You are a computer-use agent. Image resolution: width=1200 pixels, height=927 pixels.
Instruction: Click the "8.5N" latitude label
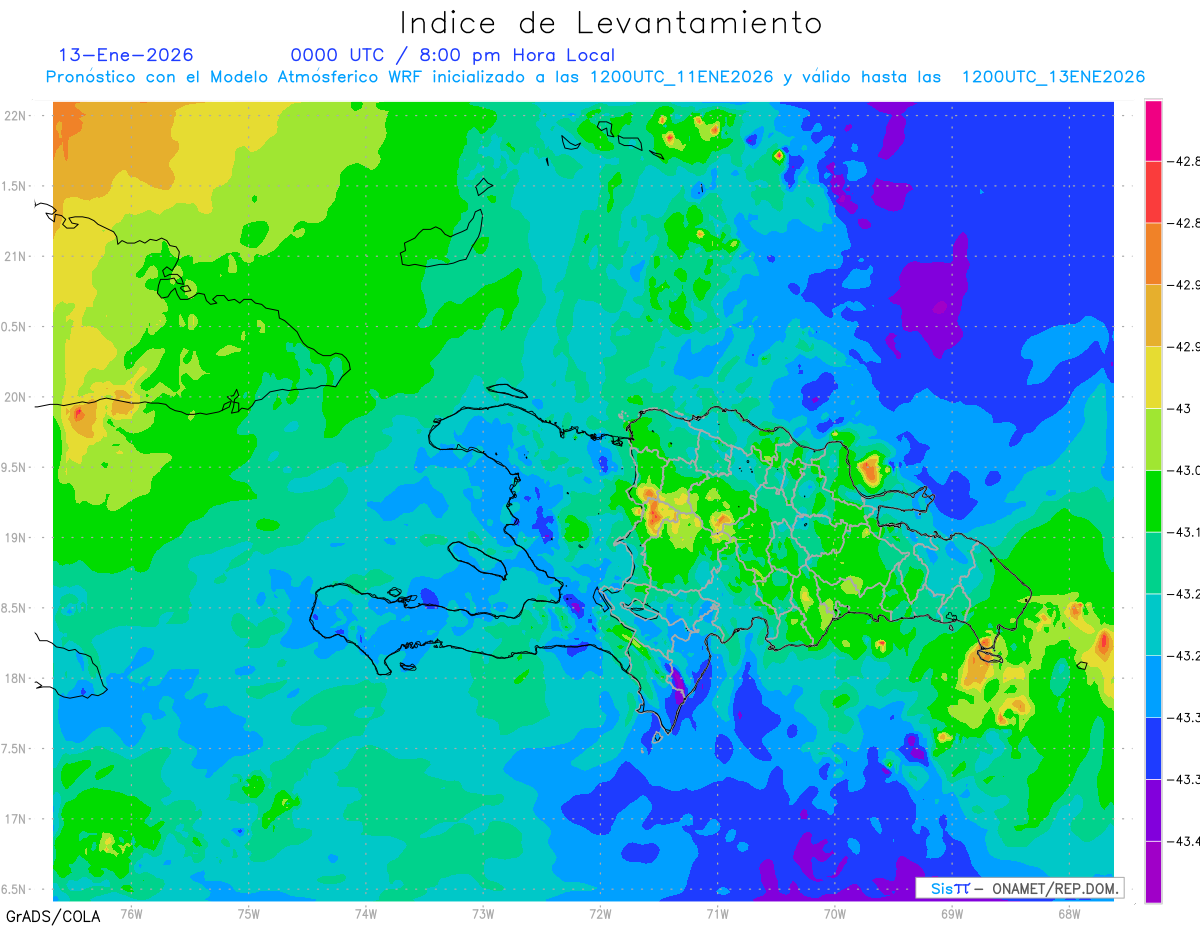(x=15, y=608)
